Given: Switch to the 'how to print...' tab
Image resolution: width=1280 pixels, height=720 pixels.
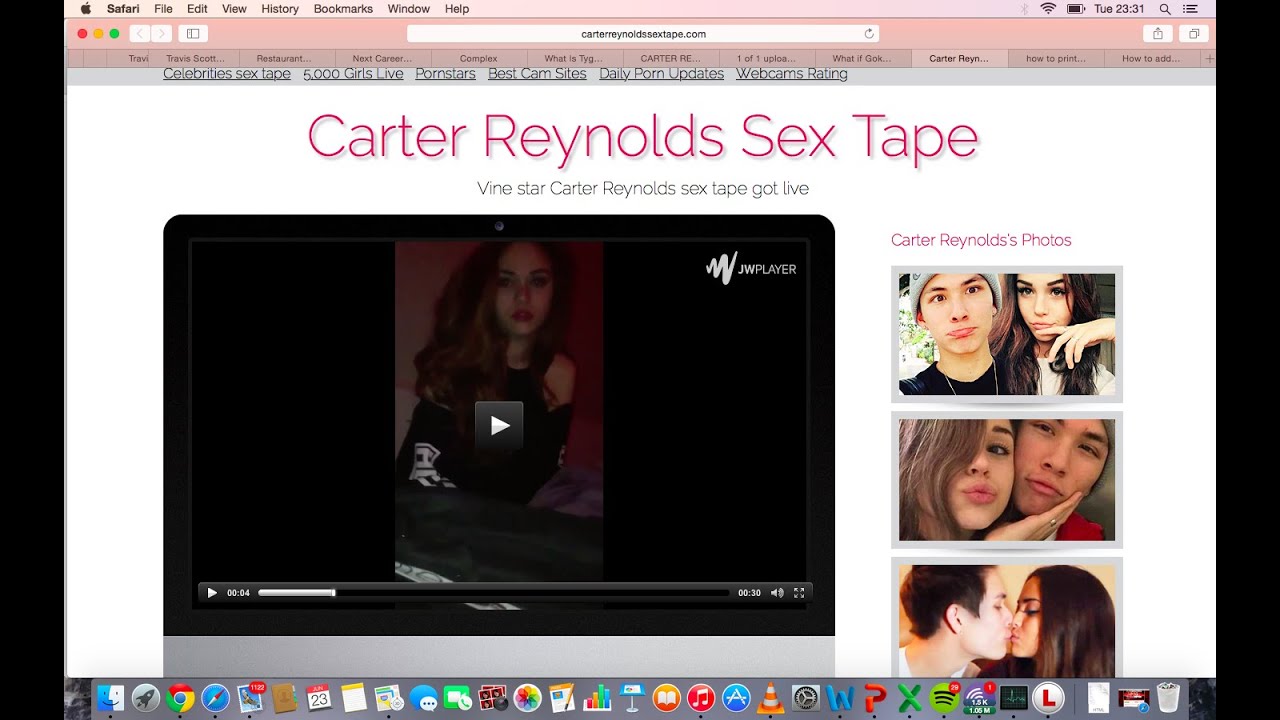Looking at the screenshot, I should [x=1055, y=59].
